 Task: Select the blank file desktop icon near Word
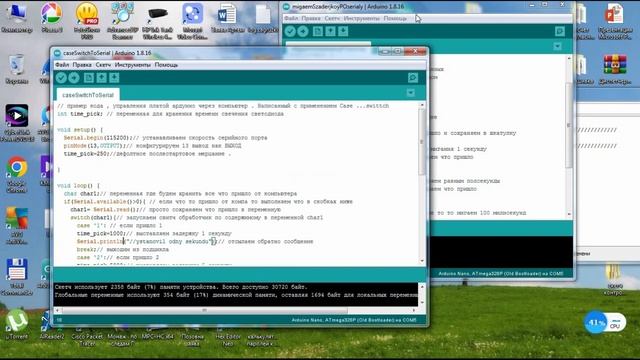point(263,18)
